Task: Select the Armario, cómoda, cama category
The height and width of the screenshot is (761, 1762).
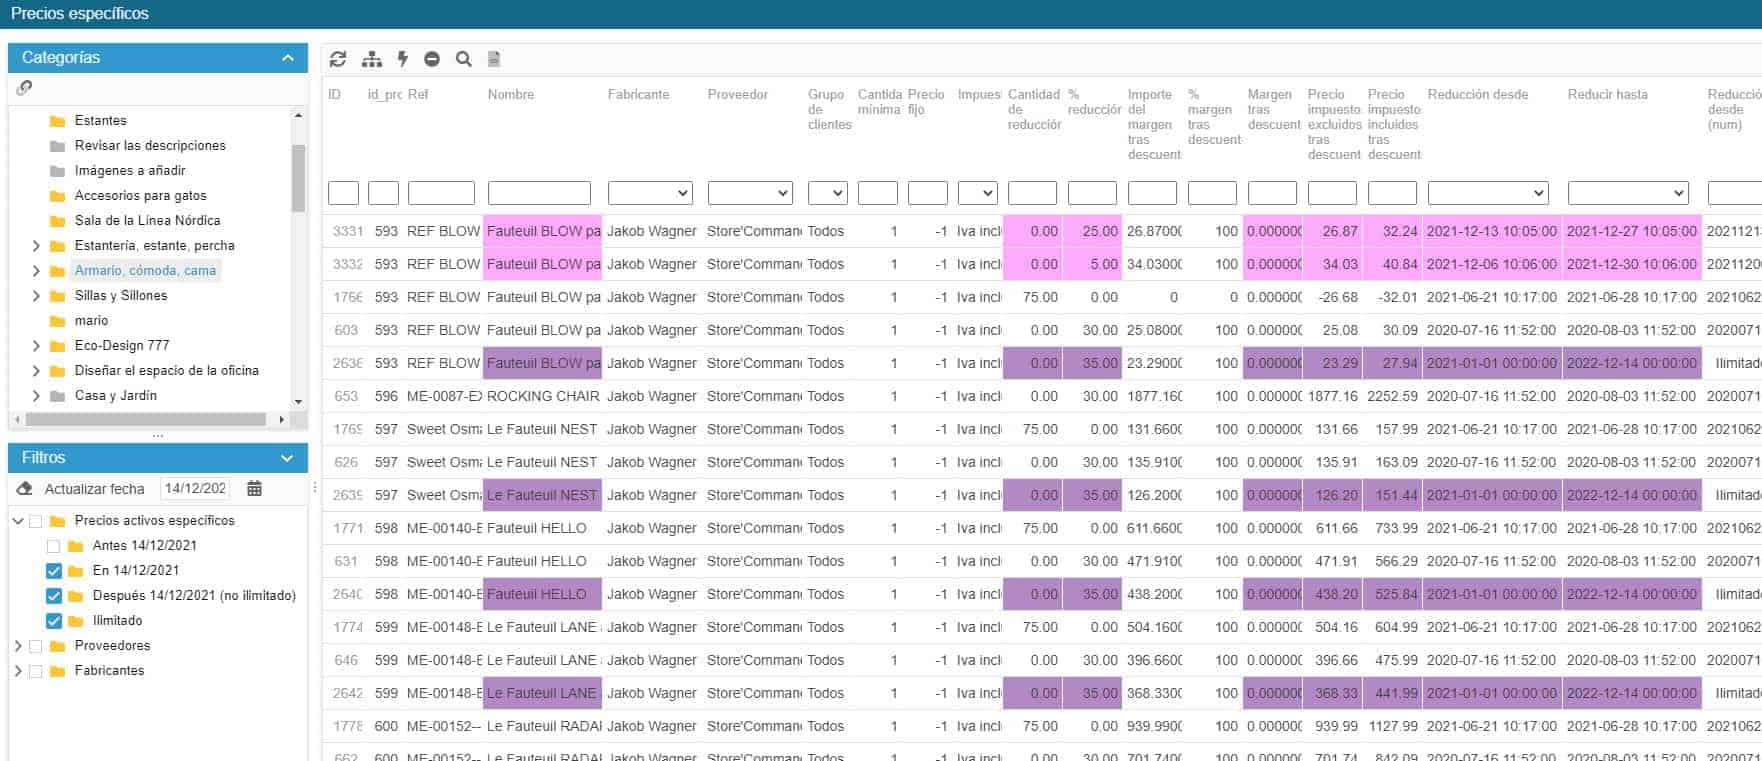Action: click(145, 271)
